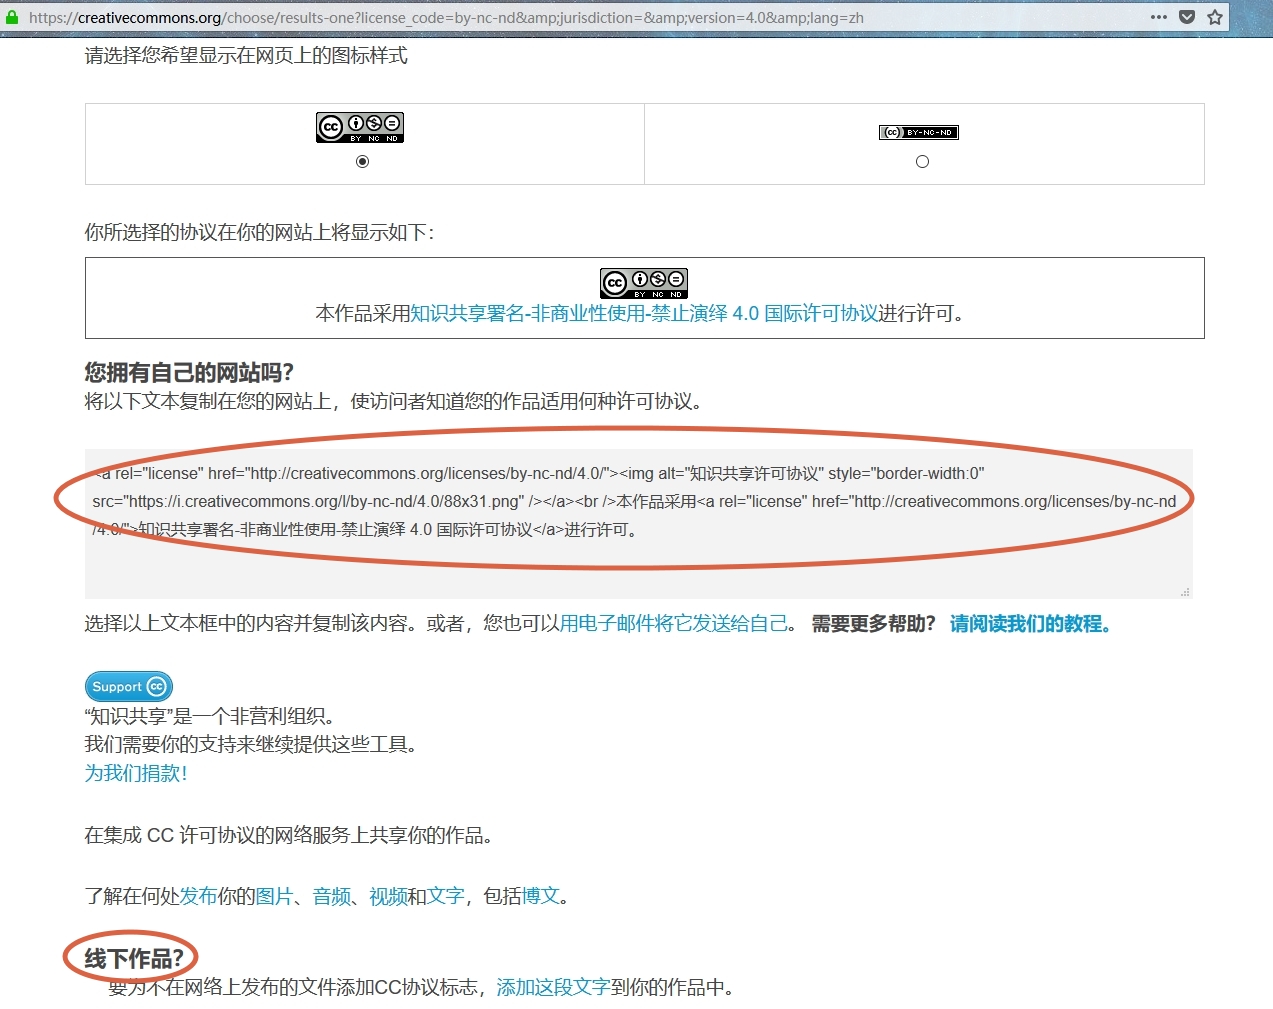Follow the 图片 link

click(274, 896)
